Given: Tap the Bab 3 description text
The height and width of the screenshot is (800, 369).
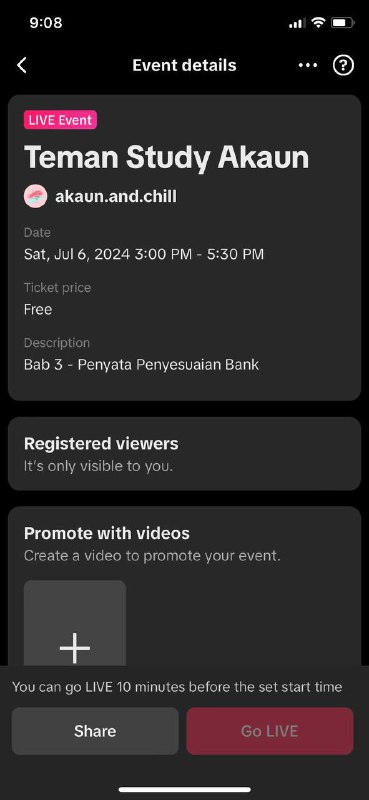Looking at the screenshot, I should pos(141,365).
